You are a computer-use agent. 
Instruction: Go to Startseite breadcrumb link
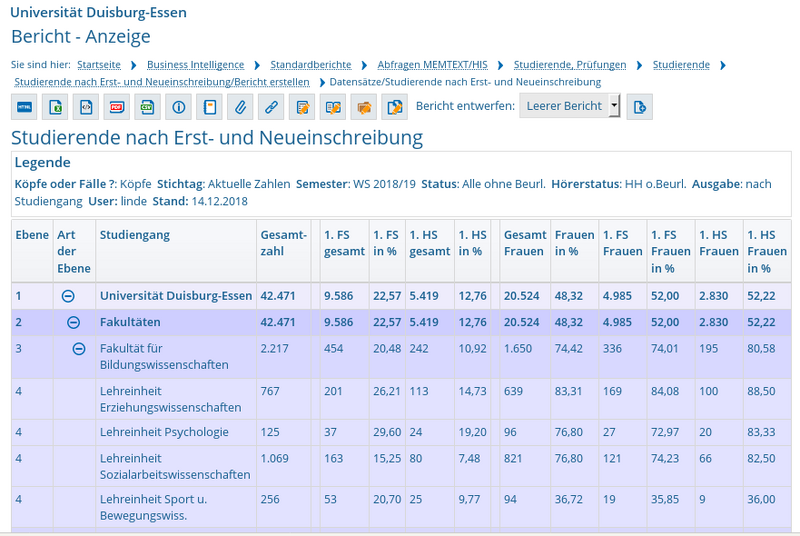click(99, 65)
